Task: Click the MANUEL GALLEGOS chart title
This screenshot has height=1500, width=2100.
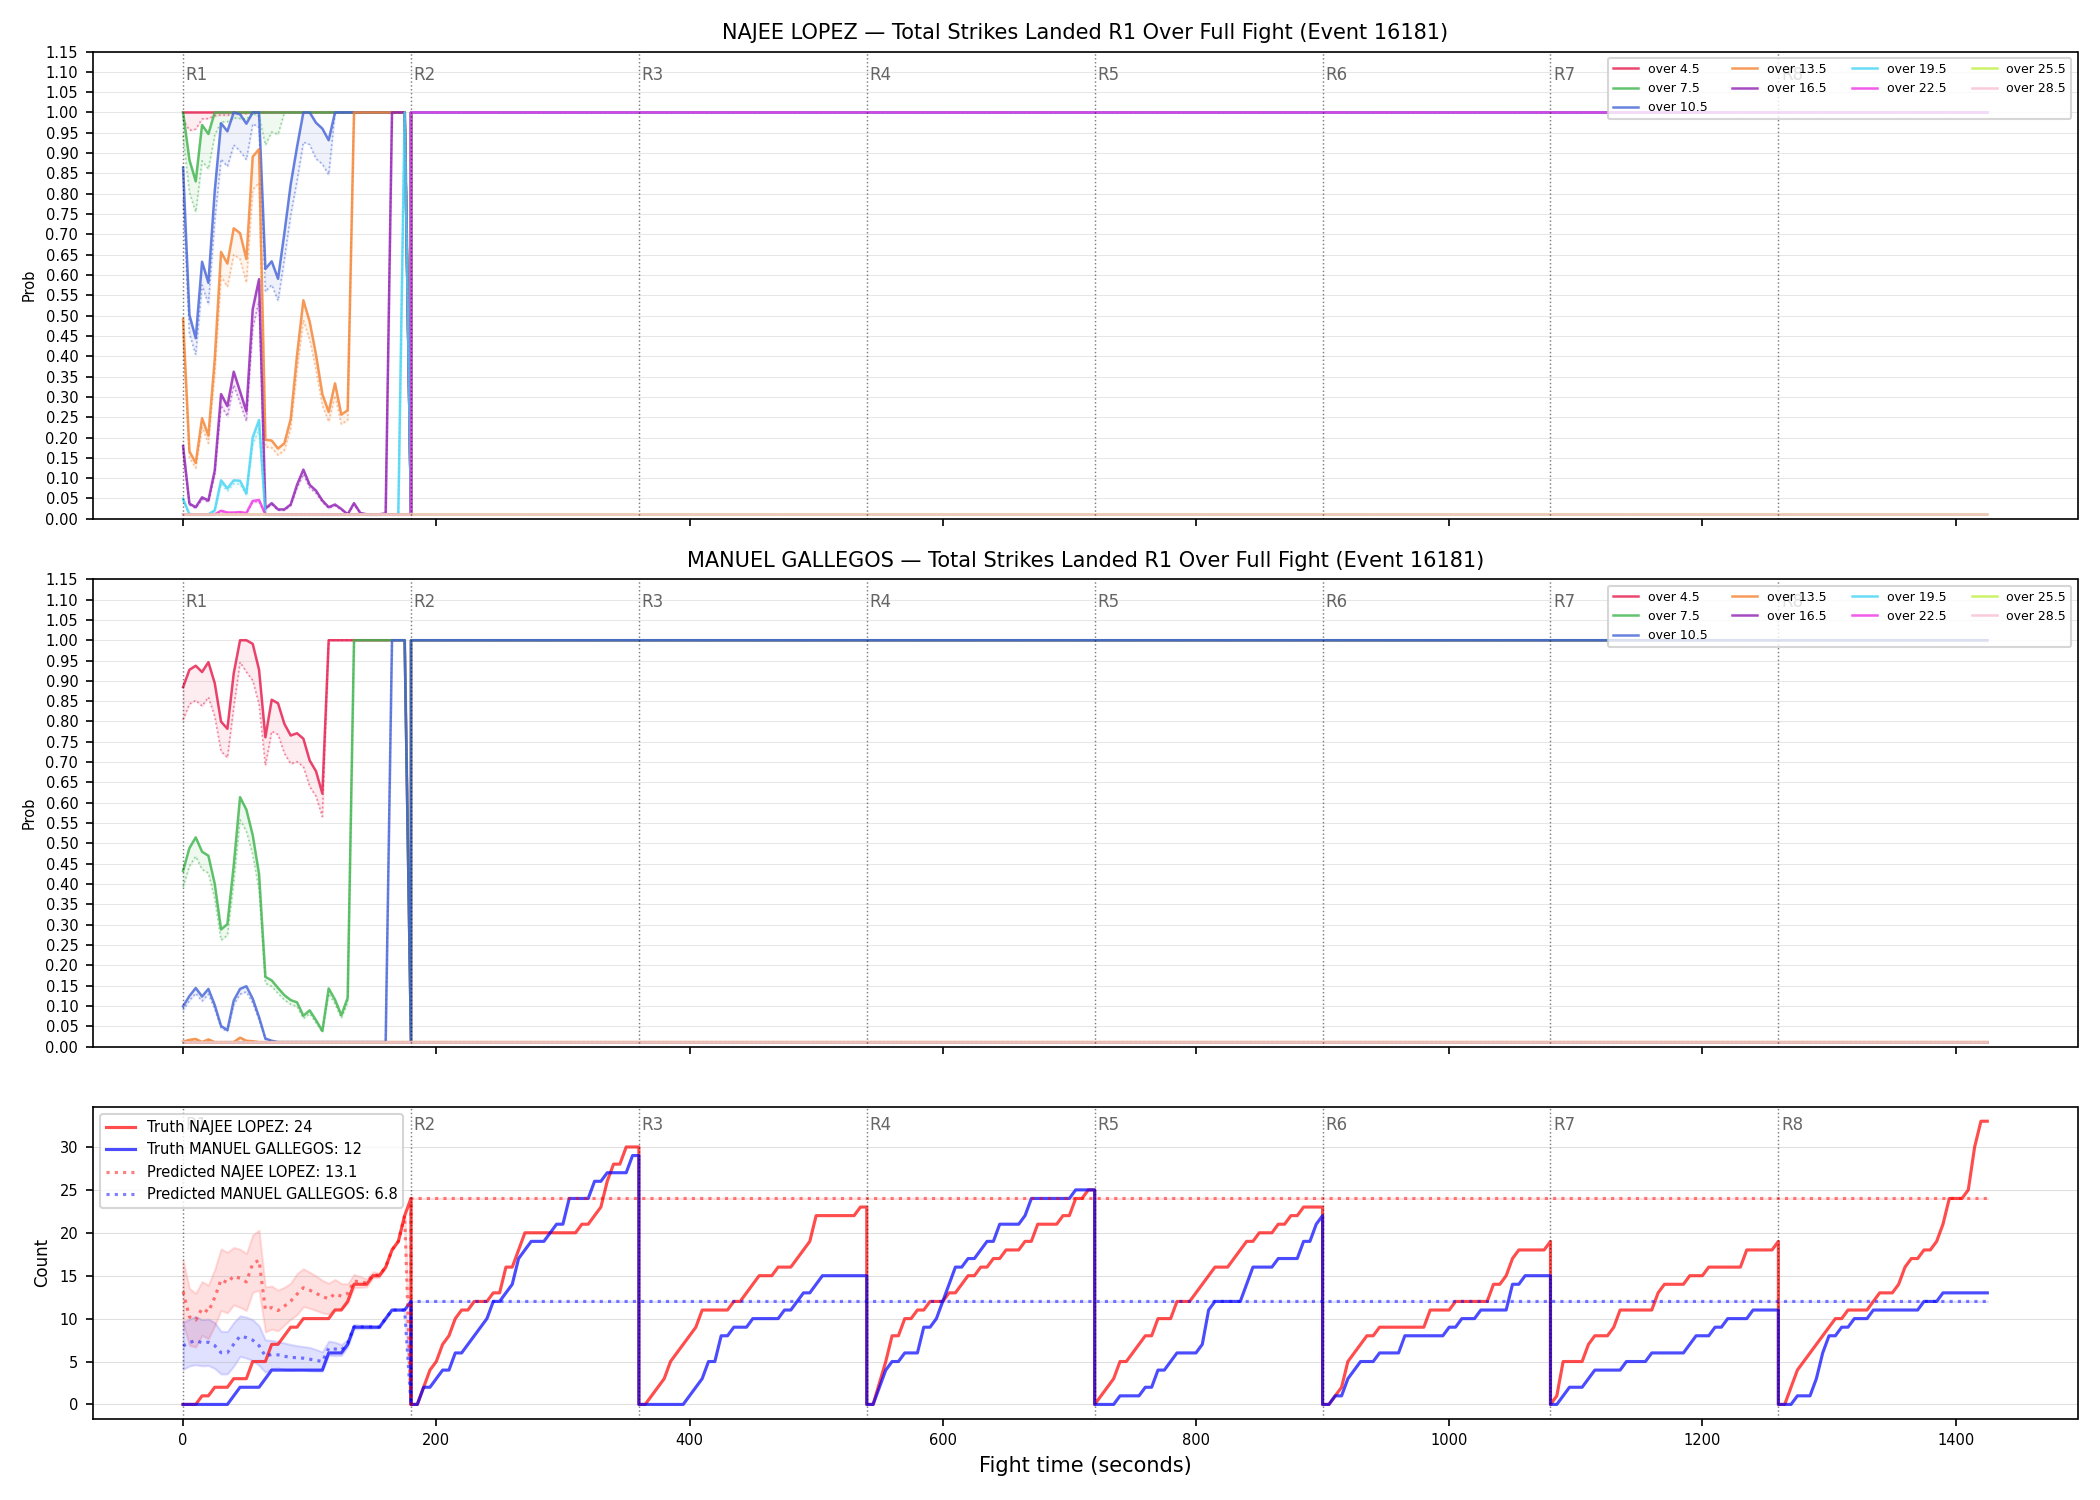Action: (1085, 560)
